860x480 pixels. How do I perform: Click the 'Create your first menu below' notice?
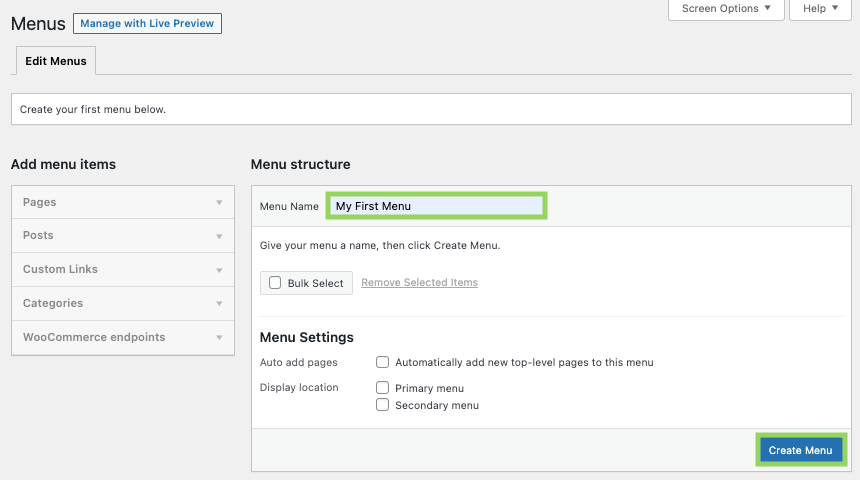pyautogui.click(x=93, y=109)
